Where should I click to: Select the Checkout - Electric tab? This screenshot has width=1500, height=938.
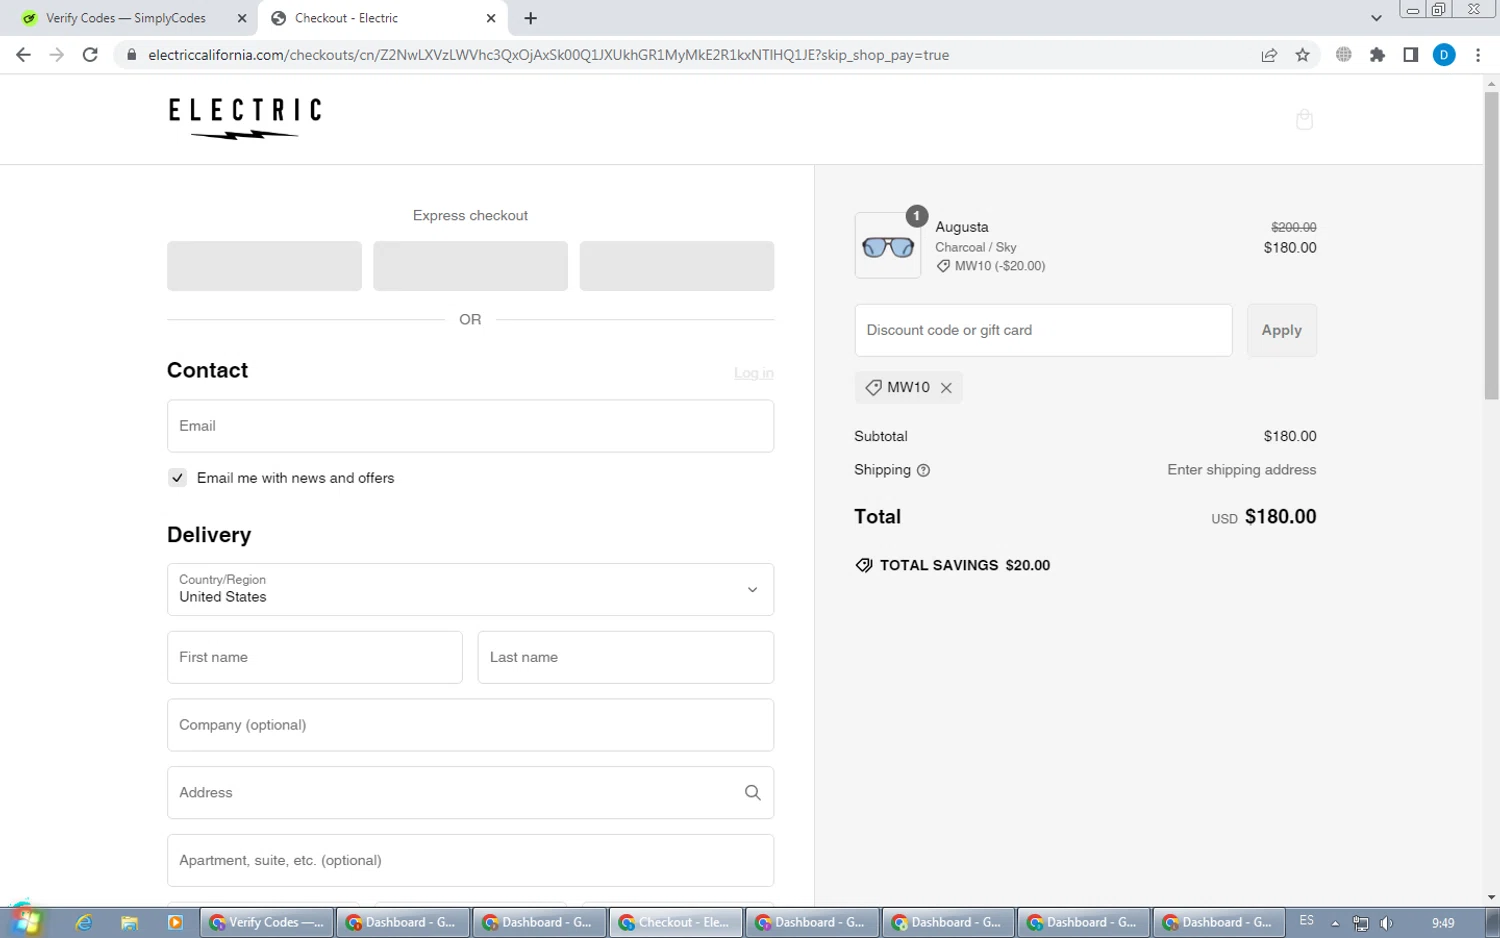tap(381, 18)
